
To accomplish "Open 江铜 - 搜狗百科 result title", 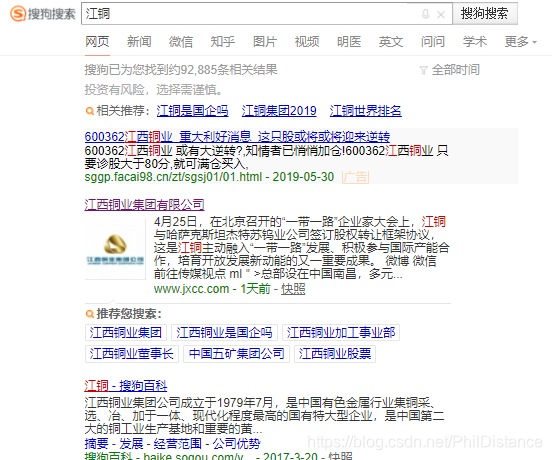I will coord(126,386).
